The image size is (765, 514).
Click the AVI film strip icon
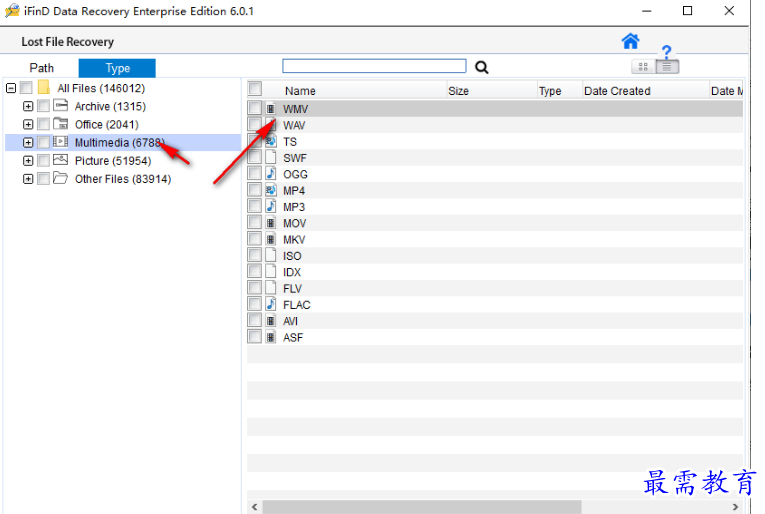(x=271, y=321)
